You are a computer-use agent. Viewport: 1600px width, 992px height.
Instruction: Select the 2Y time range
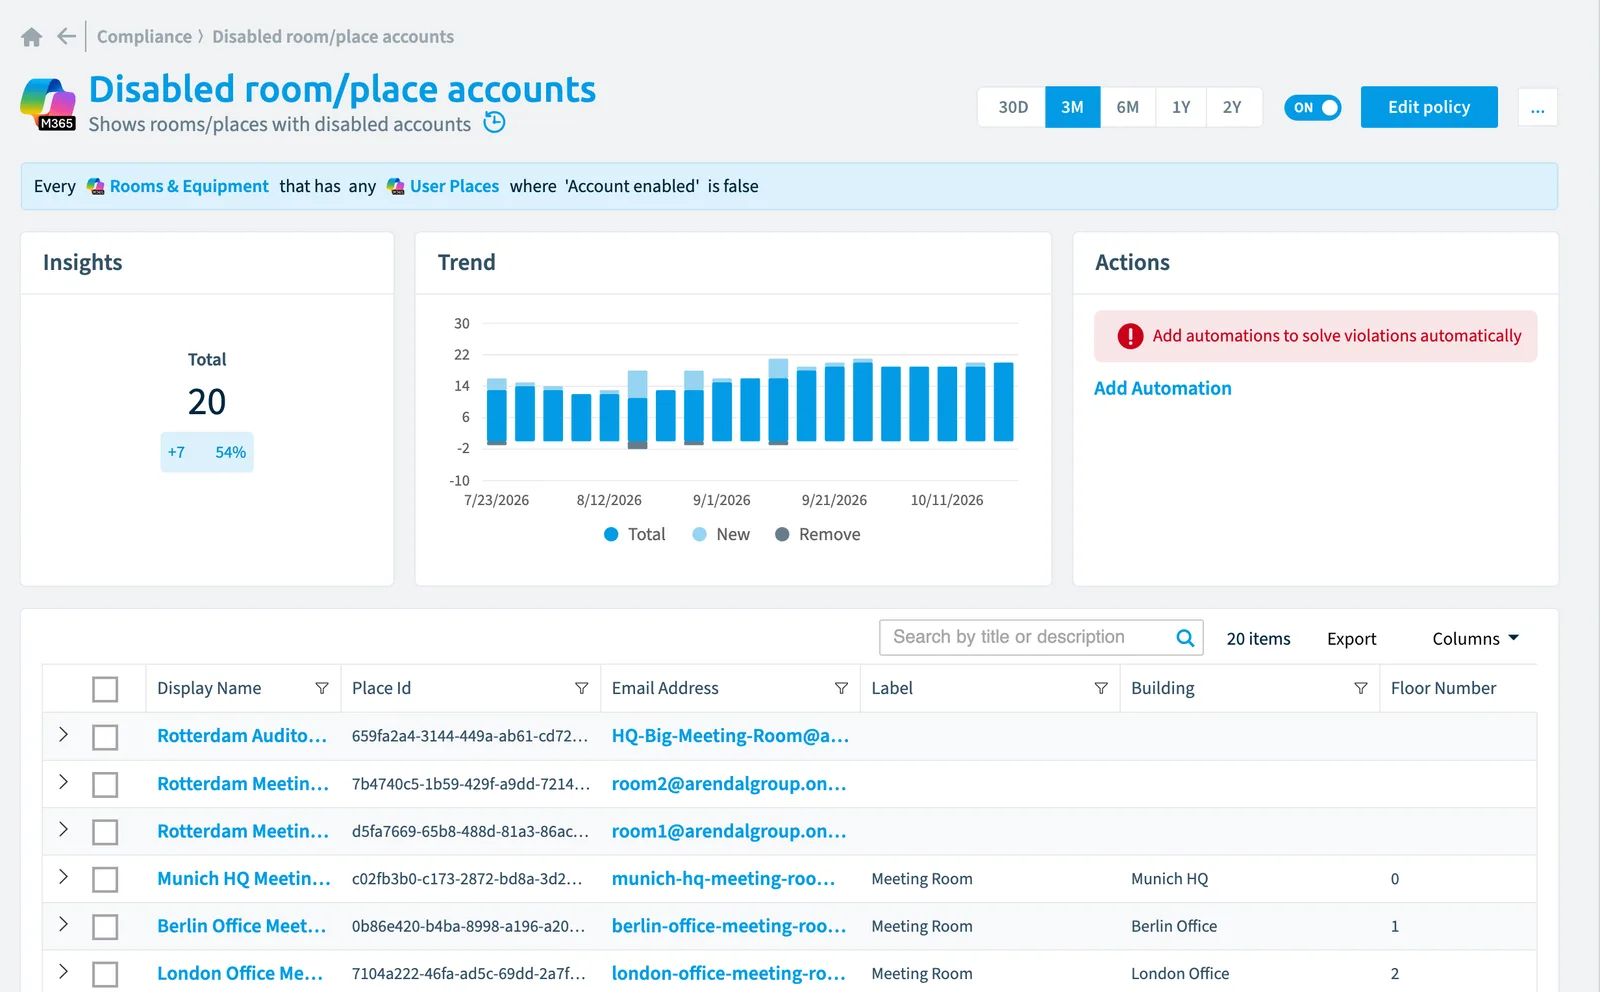pos(1232,107)
